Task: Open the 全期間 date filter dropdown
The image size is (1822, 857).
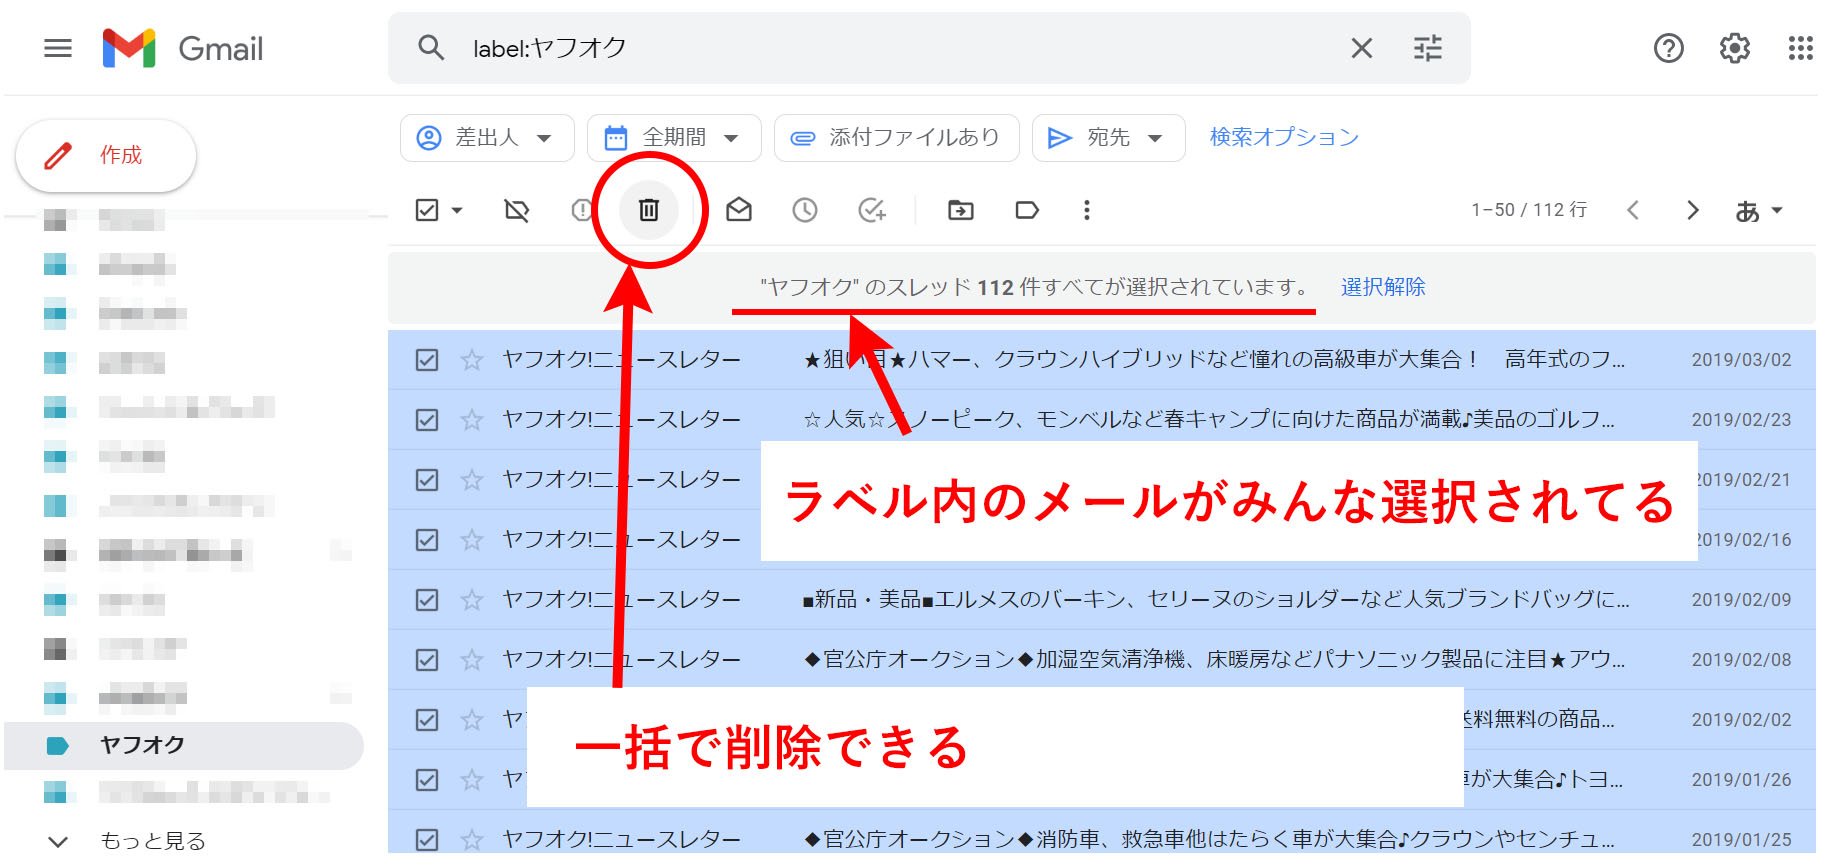Action: click(x=674, y=138)
